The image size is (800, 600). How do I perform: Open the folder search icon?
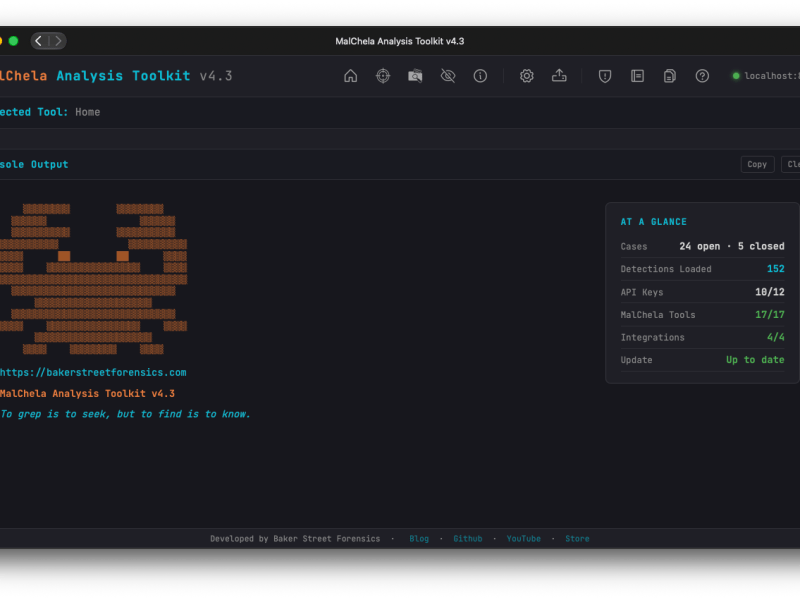[415, 76]
